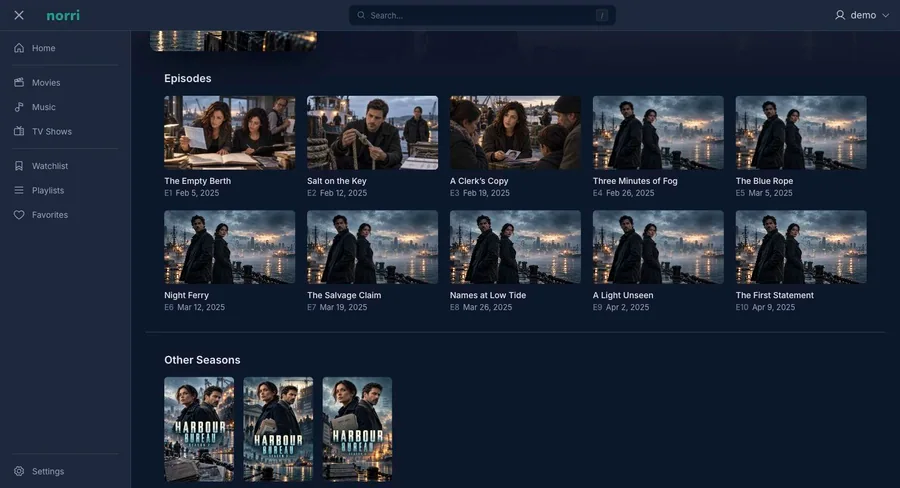Click A Light Unseen title text
This screenshot has height=488, width=900.
[x=623, y=295]
